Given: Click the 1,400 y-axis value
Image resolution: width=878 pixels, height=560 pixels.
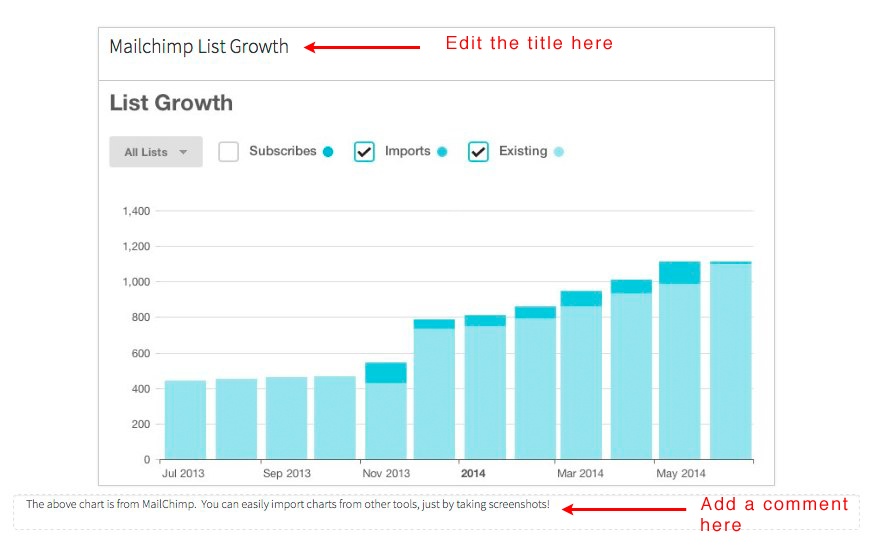Looking at the screenshot, I should 136,211.
